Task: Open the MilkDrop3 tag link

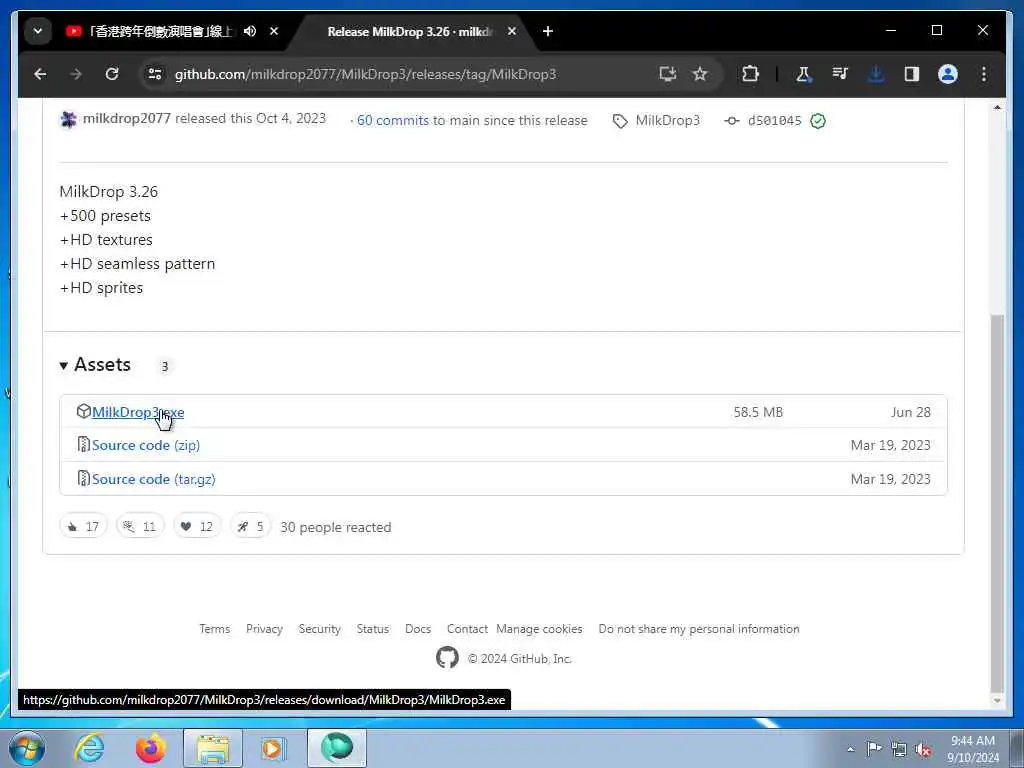Action: coord(667,120)
